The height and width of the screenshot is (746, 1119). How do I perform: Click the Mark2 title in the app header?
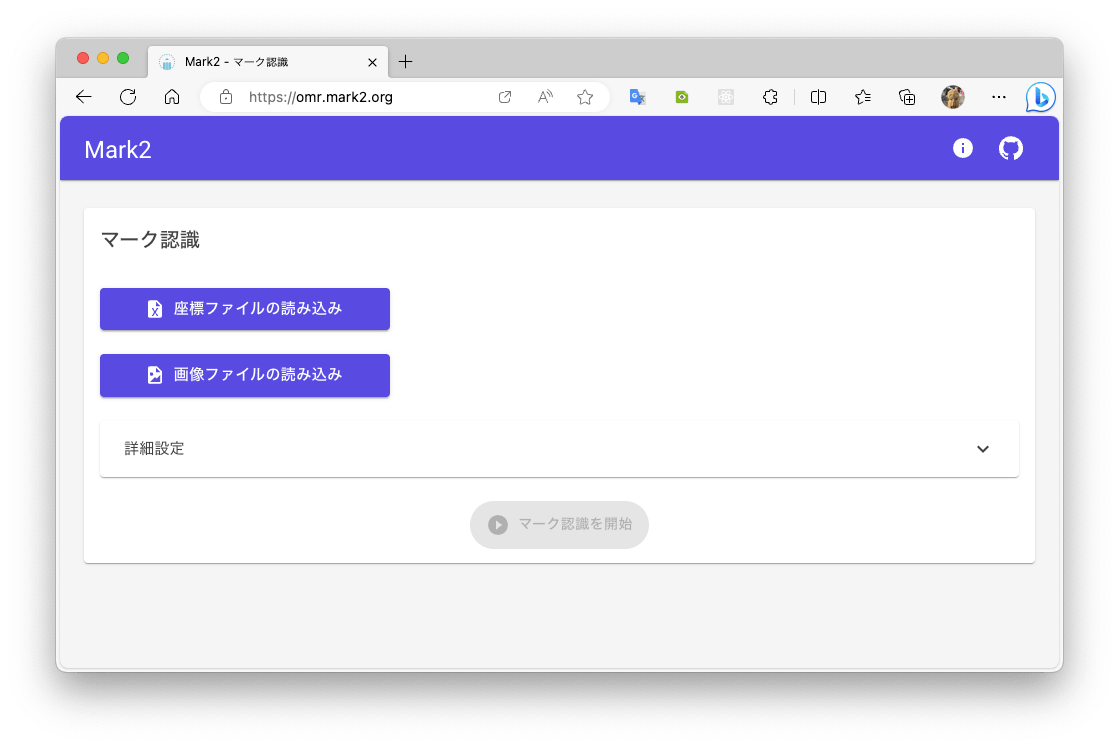118,150
